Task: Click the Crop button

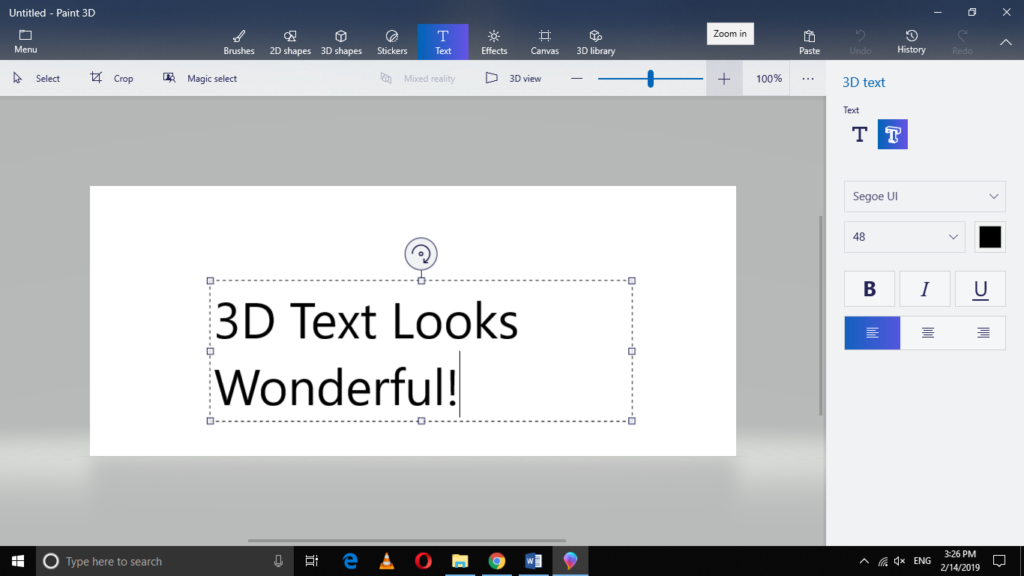Action: click(112, 78)
